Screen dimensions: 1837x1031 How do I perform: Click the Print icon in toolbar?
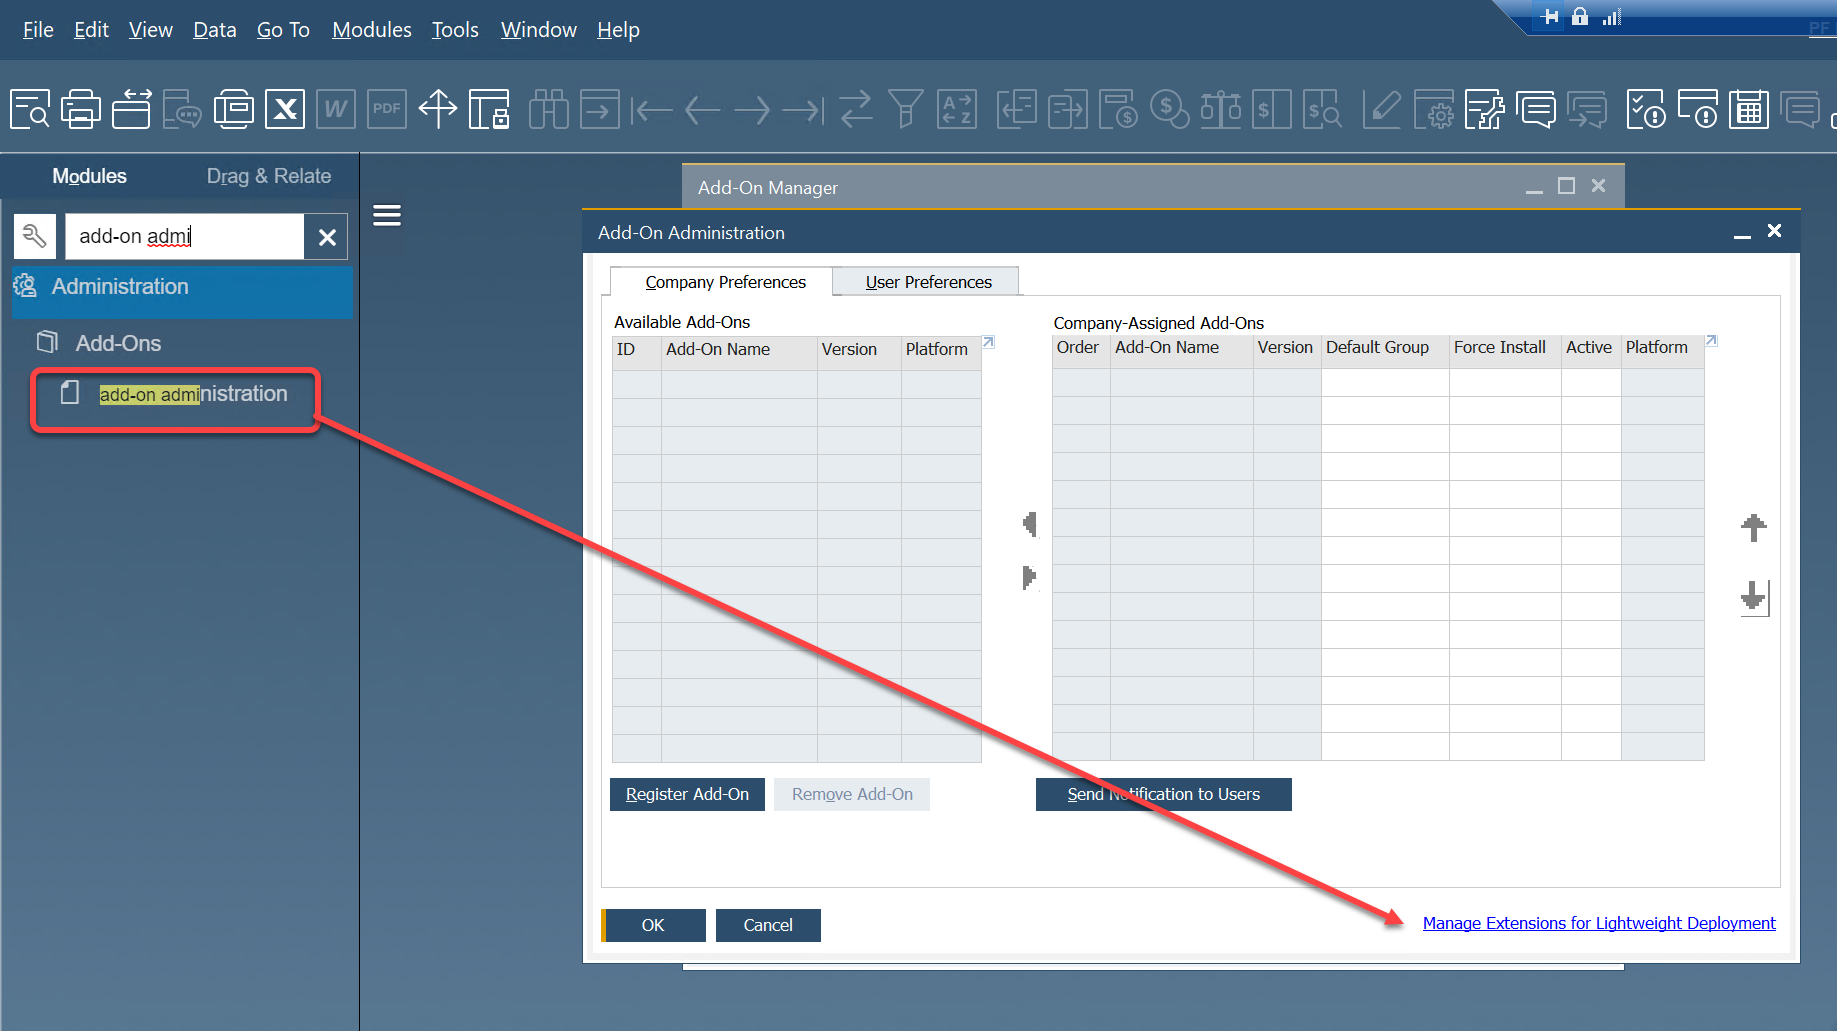click(81, 109)
